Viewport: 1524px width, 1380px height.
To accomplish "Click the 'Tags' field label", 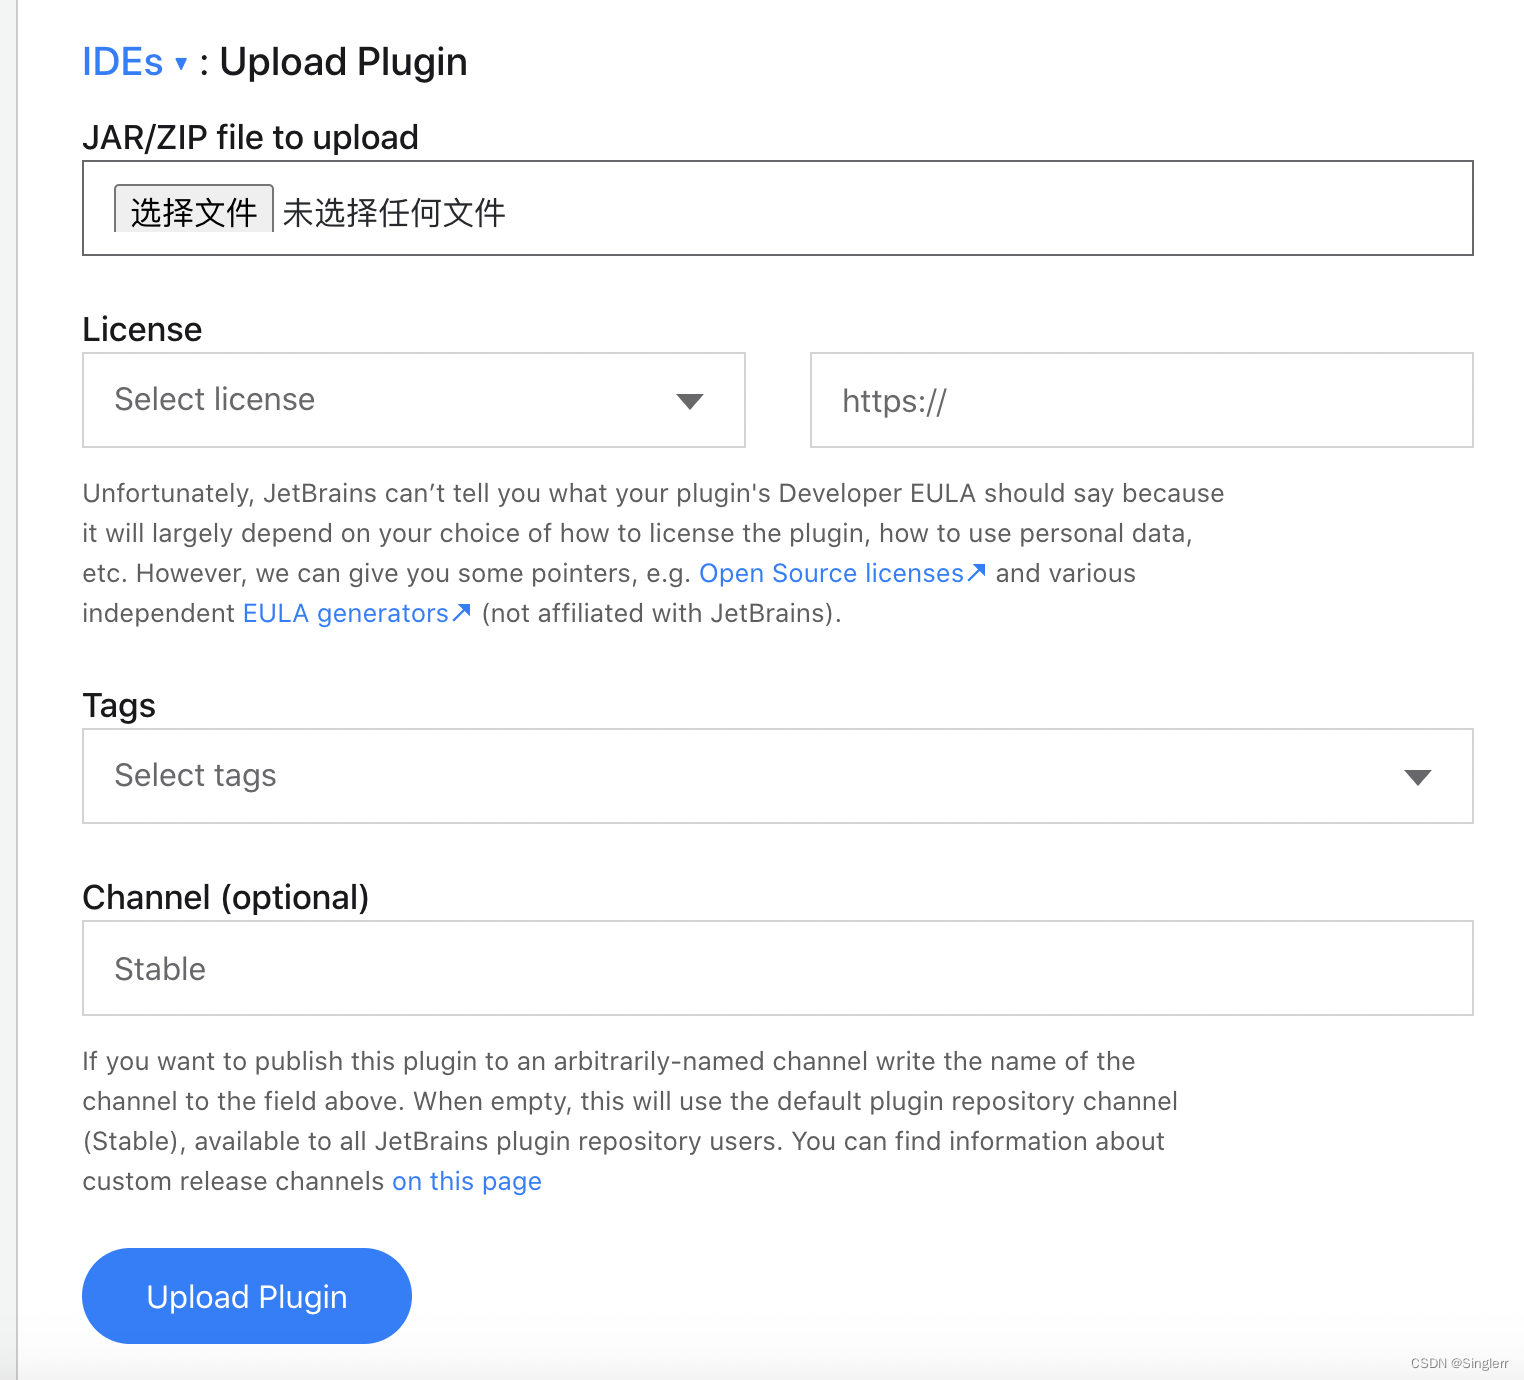I will [119, 705].
